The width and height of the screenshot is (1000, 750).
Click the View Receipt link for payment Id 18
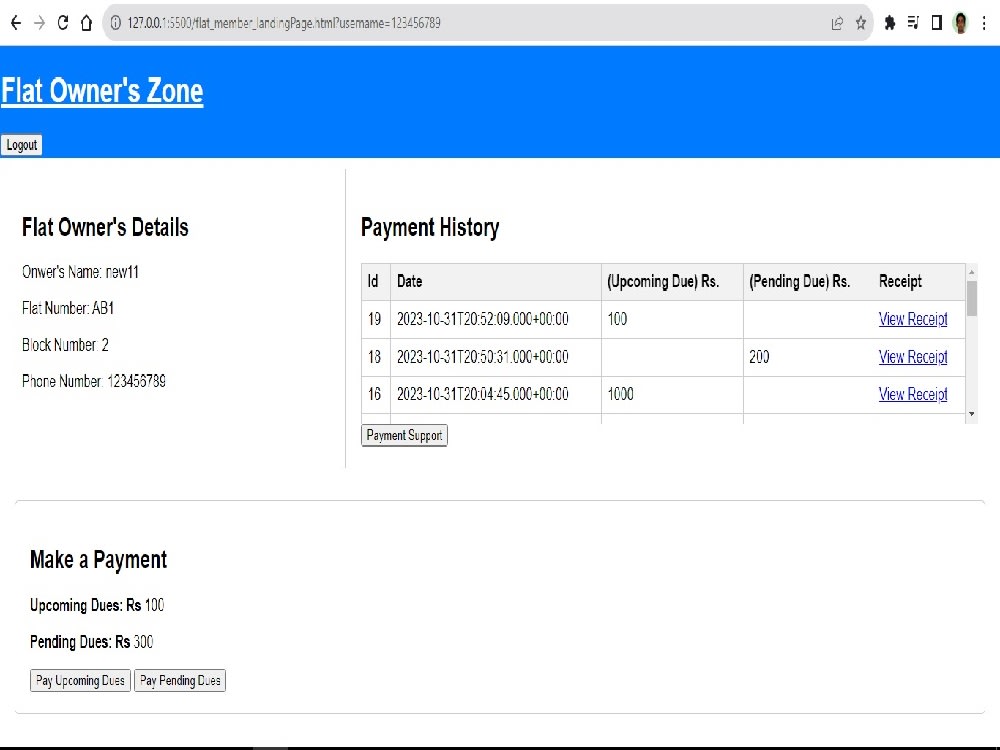click(x=913, y=357)
